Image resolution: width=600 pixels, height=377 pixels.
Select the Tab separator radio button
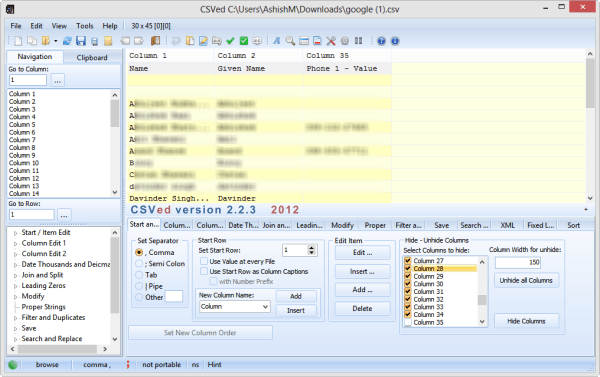point(139,275)
